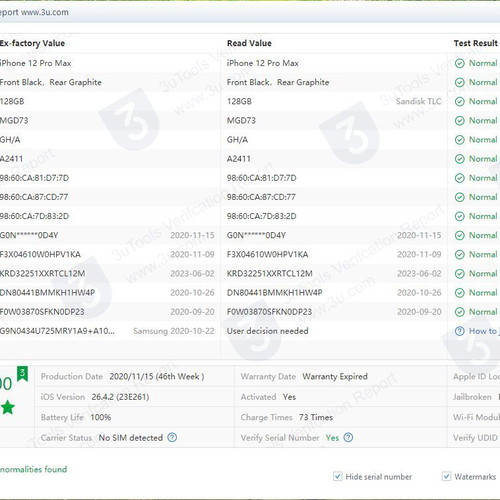This screenshot has width=500, height=500.
Task: Click the question mark icon before How to
Action: tap(460, 331)
